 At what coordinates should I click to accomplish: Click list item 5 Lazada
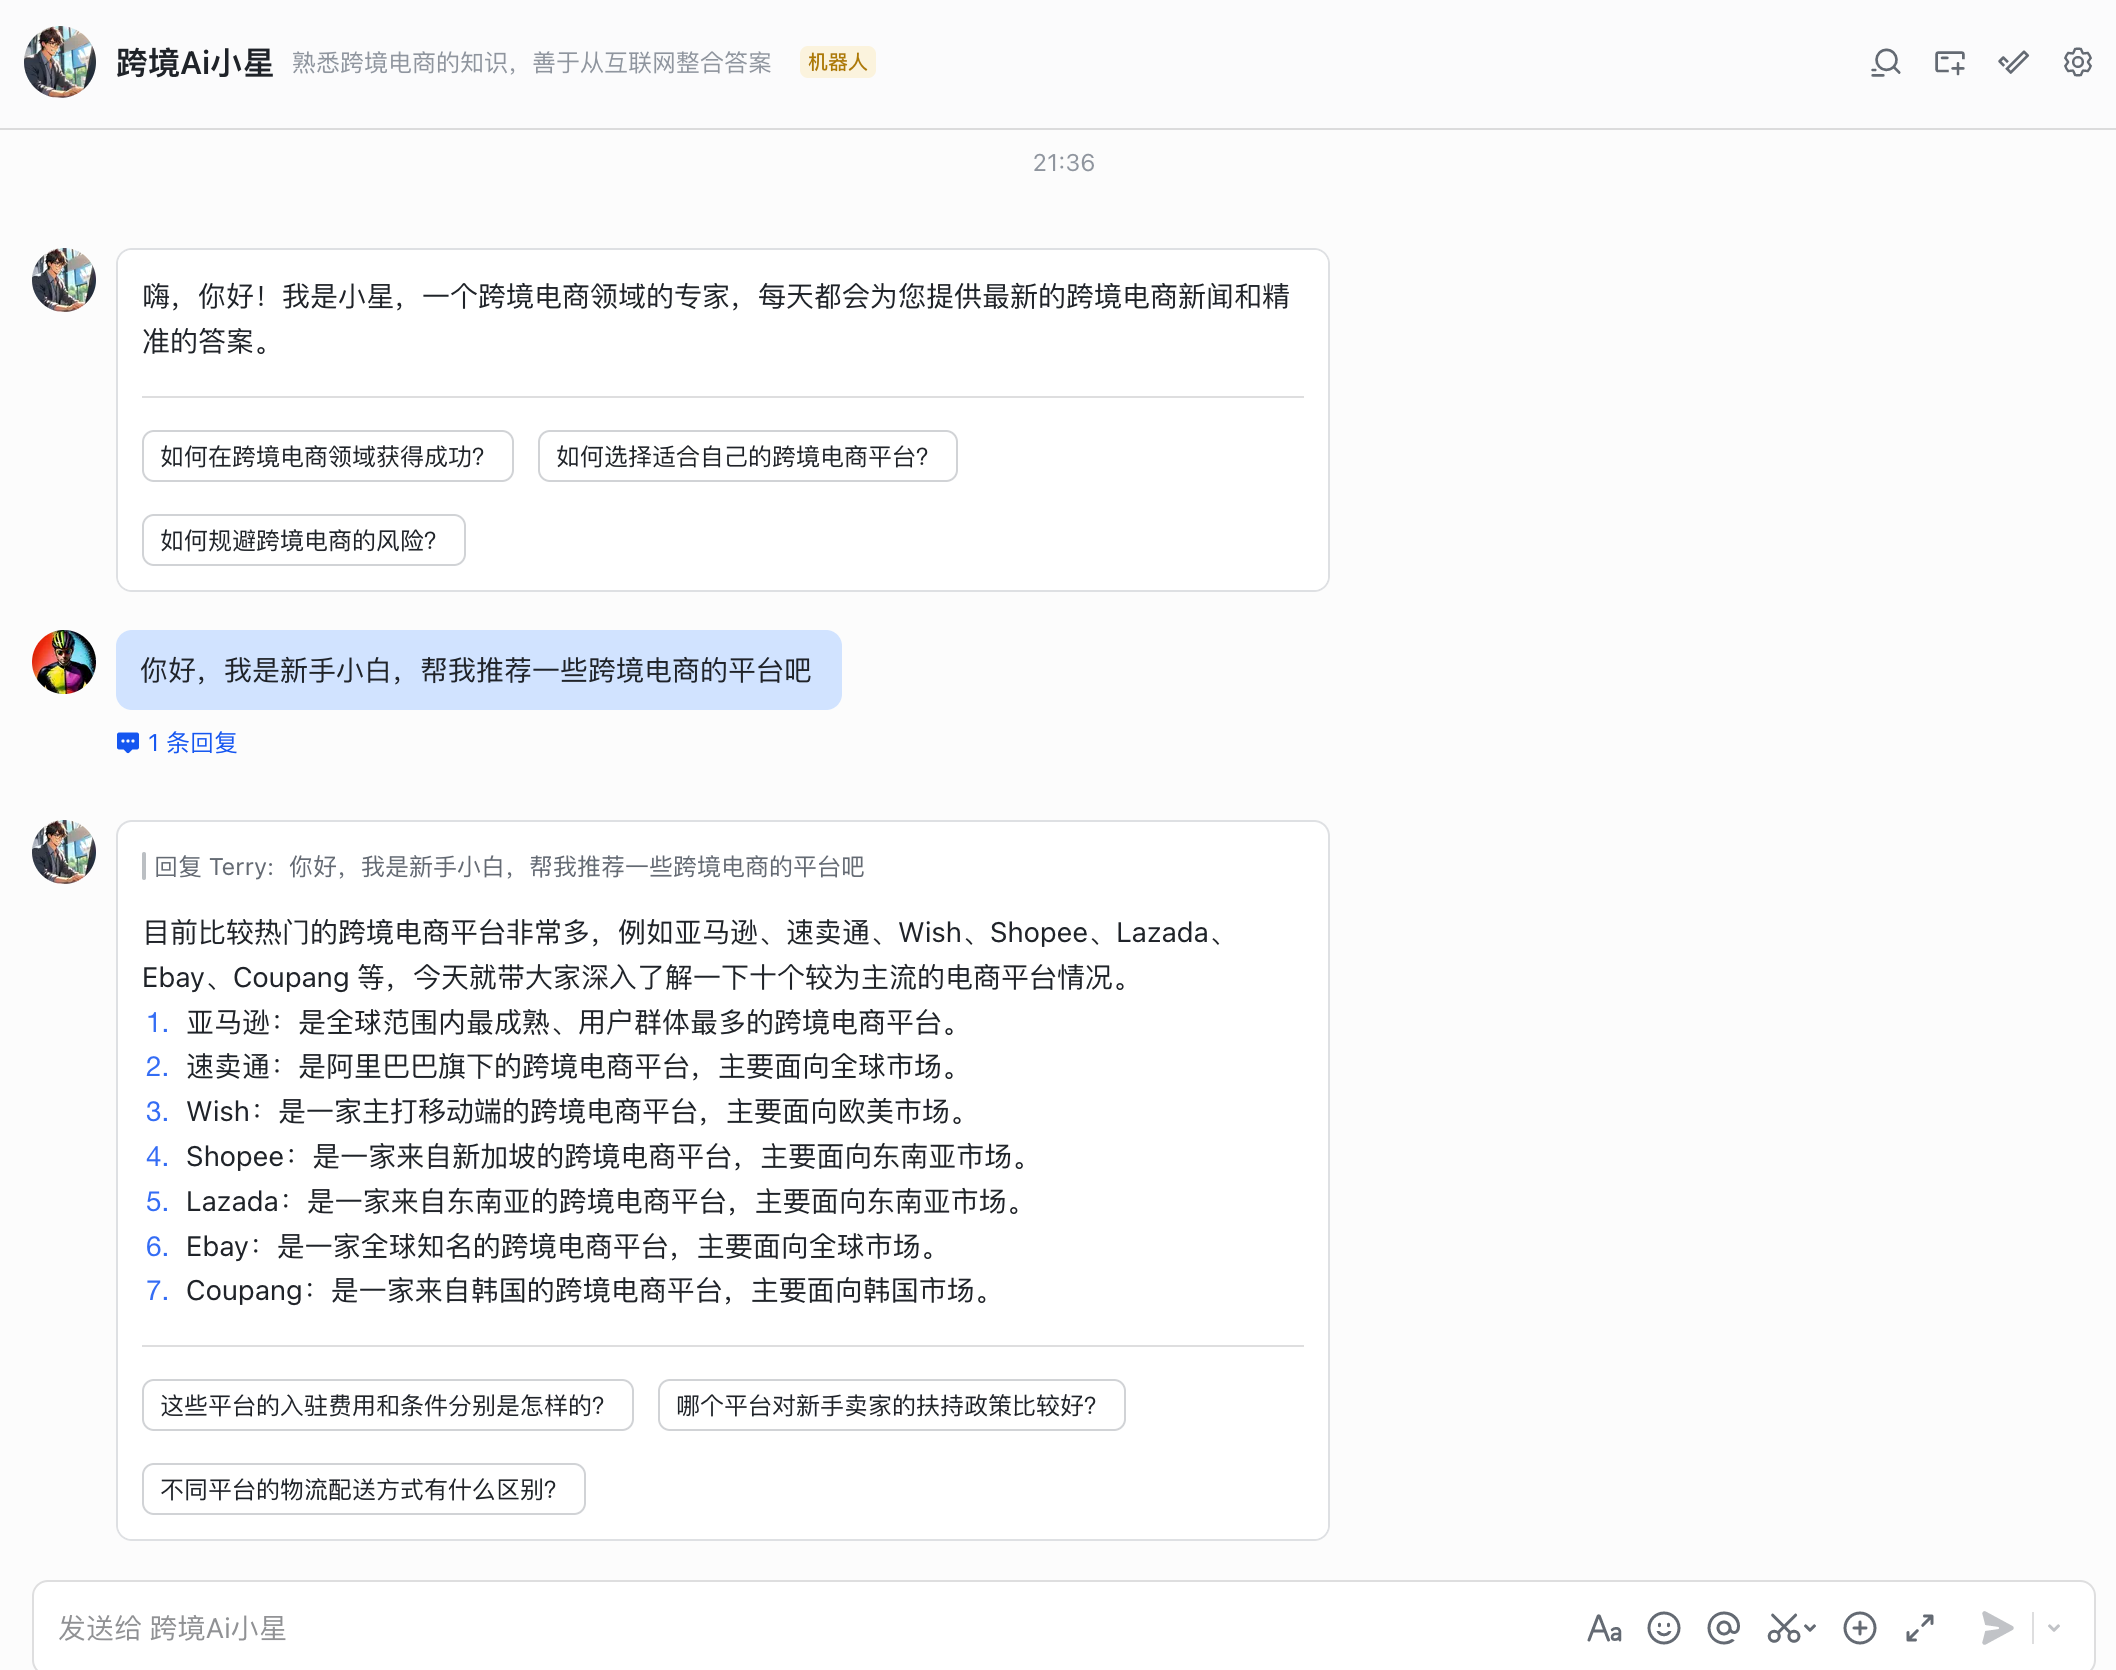pos(586,1201)
